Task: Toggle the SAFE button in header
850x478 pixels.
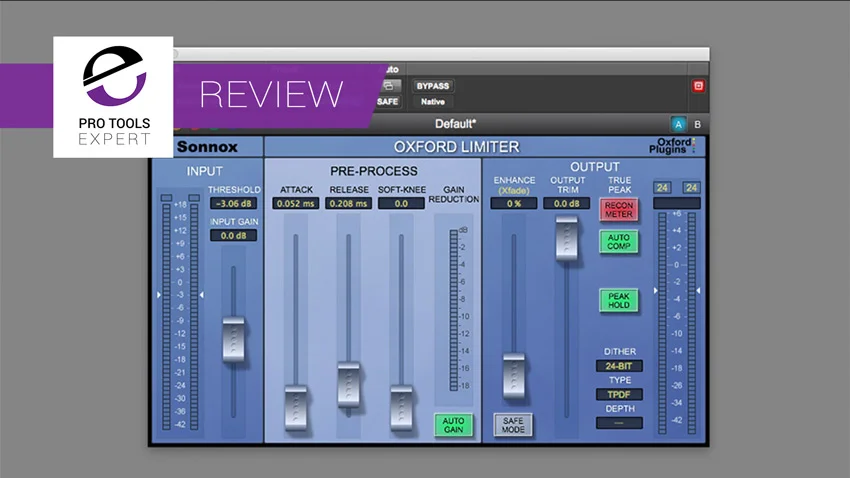Action: pos(388,101)
